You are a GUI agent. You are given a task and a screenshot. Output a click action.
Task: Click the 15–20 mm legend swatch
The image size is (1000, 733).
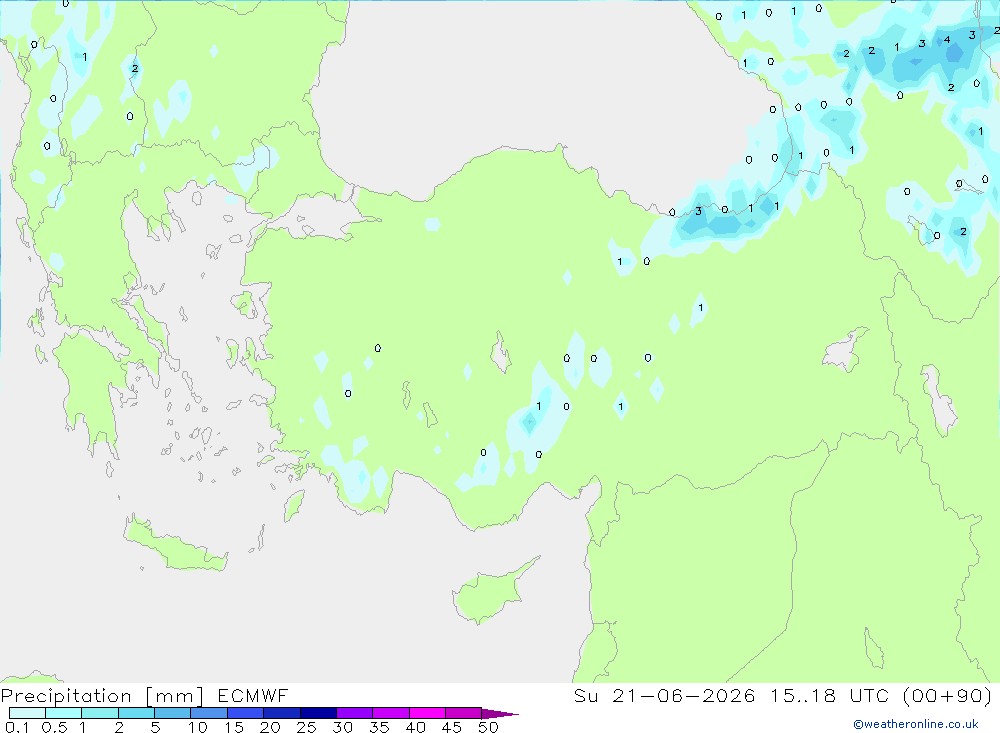246,713
